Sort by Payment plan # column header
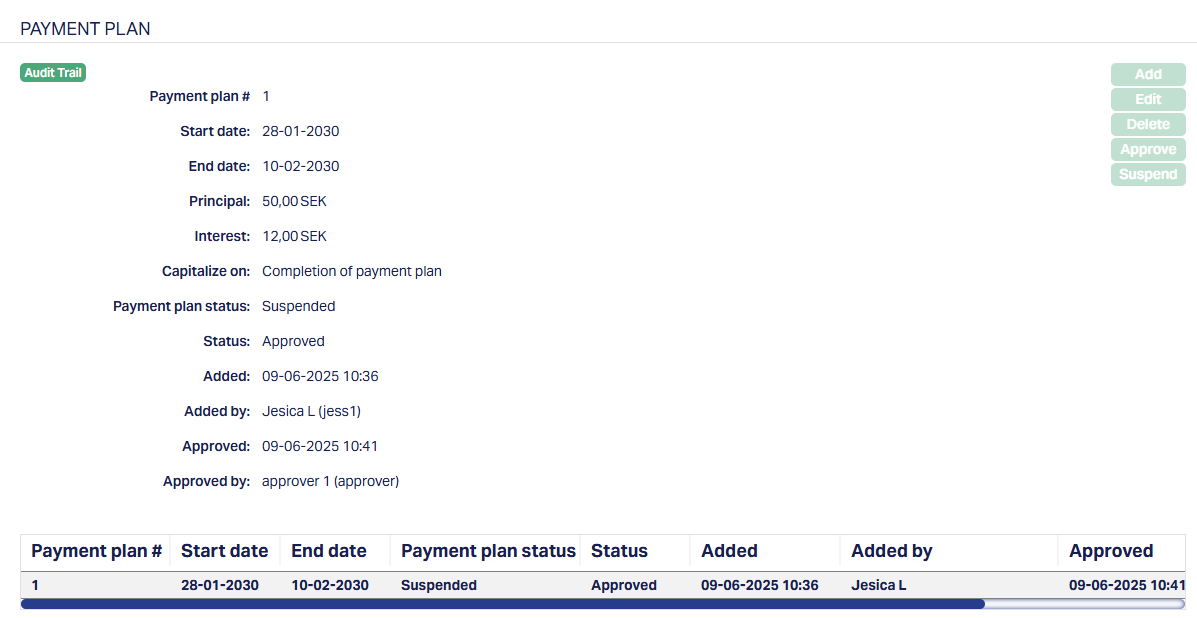Screen dimensions: 1197x618 tap(96, 551)
